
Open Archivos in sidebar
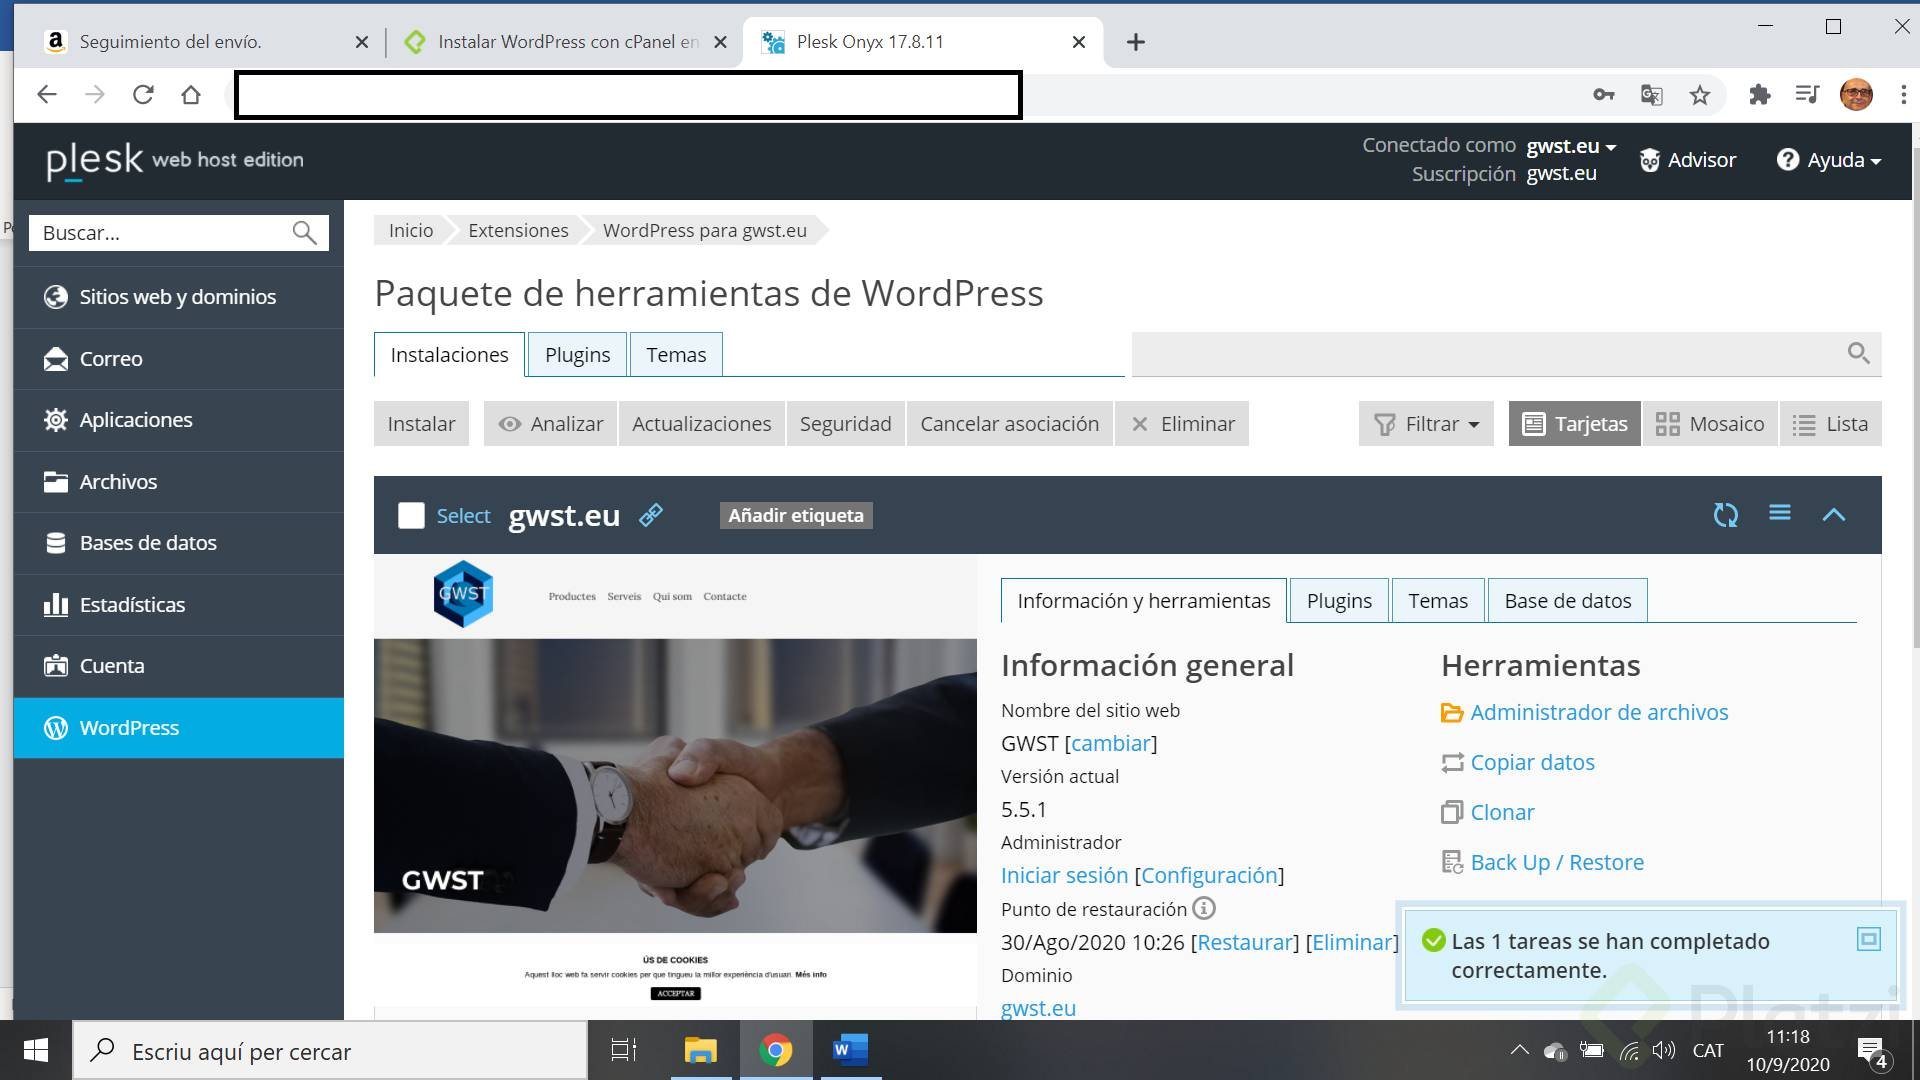179,482
